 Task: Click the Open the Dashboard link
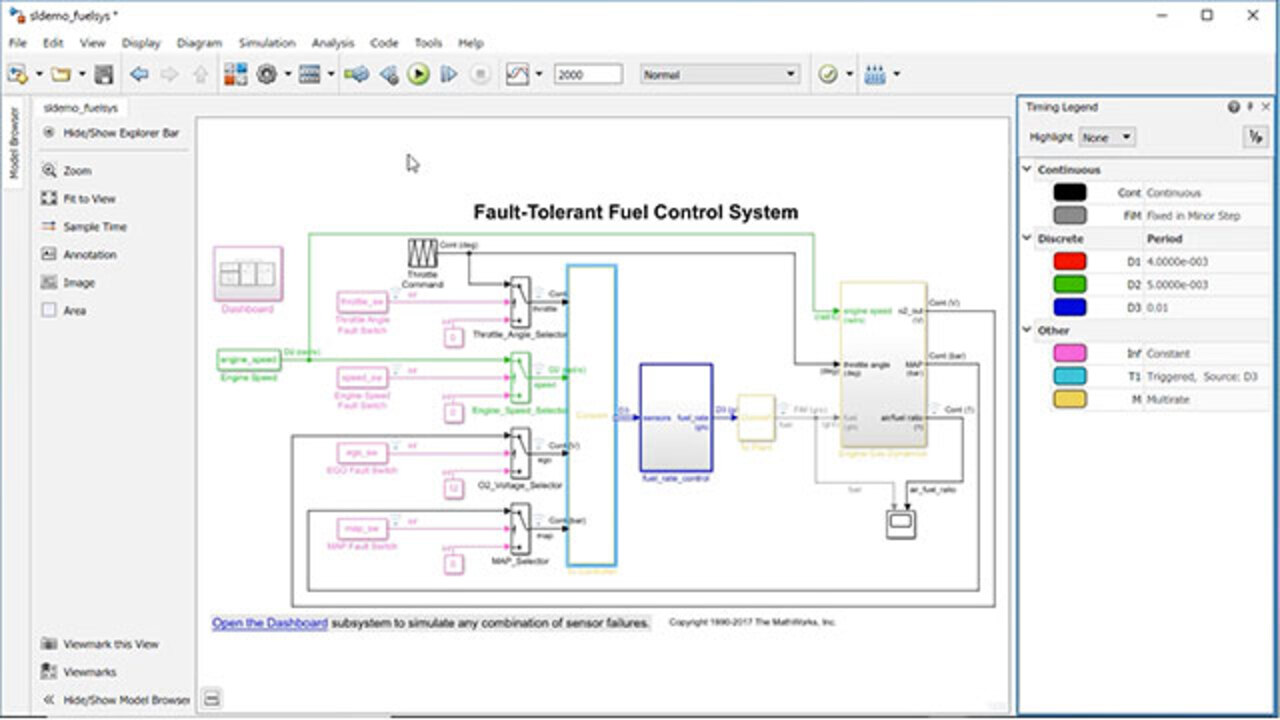pos(269,623)
